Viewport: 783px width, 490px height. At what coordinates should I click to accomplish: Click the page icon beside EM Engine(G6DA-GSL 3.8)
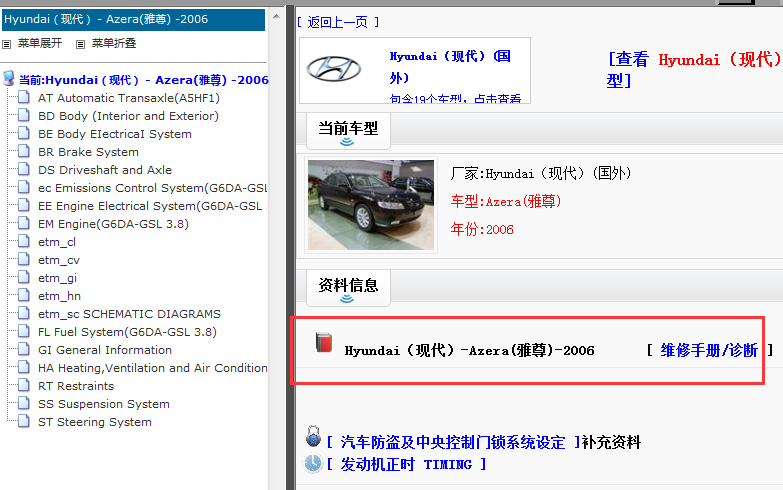pos(23,223)
